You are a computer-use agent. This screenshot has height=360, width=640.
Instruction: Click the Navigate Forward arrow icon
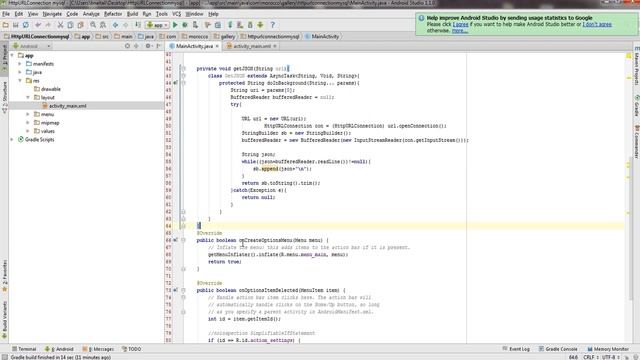pyautogui.click(x=125, y=25)
